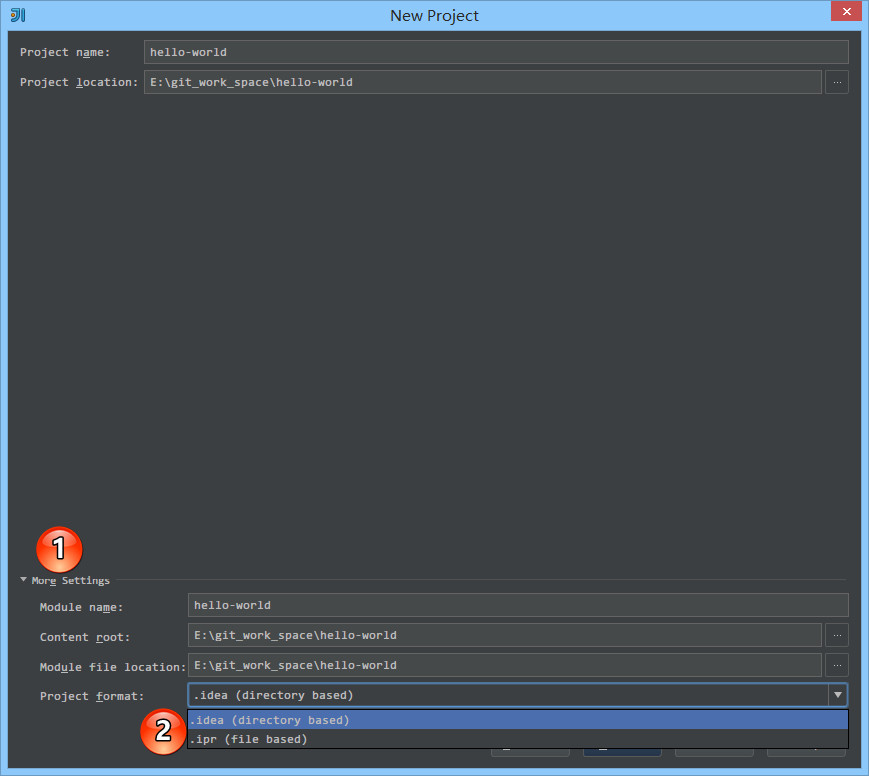Viewport: 869px width, 776px height.
Task: Open the Content root browse button
Action: pyautogui.click(x=837, y=635)
